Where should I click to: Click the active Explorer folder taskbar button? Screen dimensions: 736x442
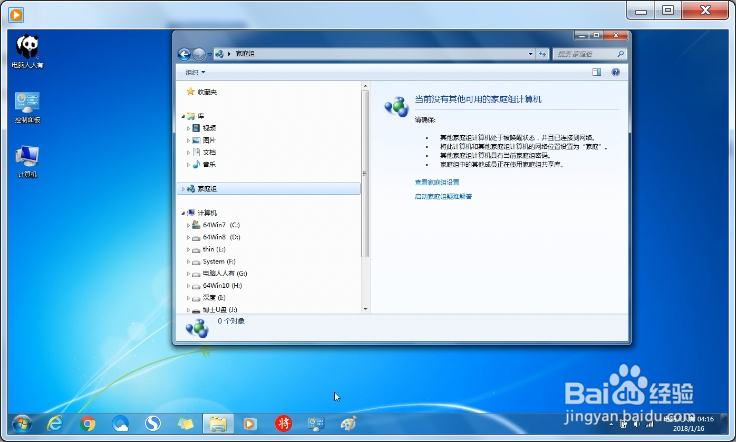coord(218,424)
